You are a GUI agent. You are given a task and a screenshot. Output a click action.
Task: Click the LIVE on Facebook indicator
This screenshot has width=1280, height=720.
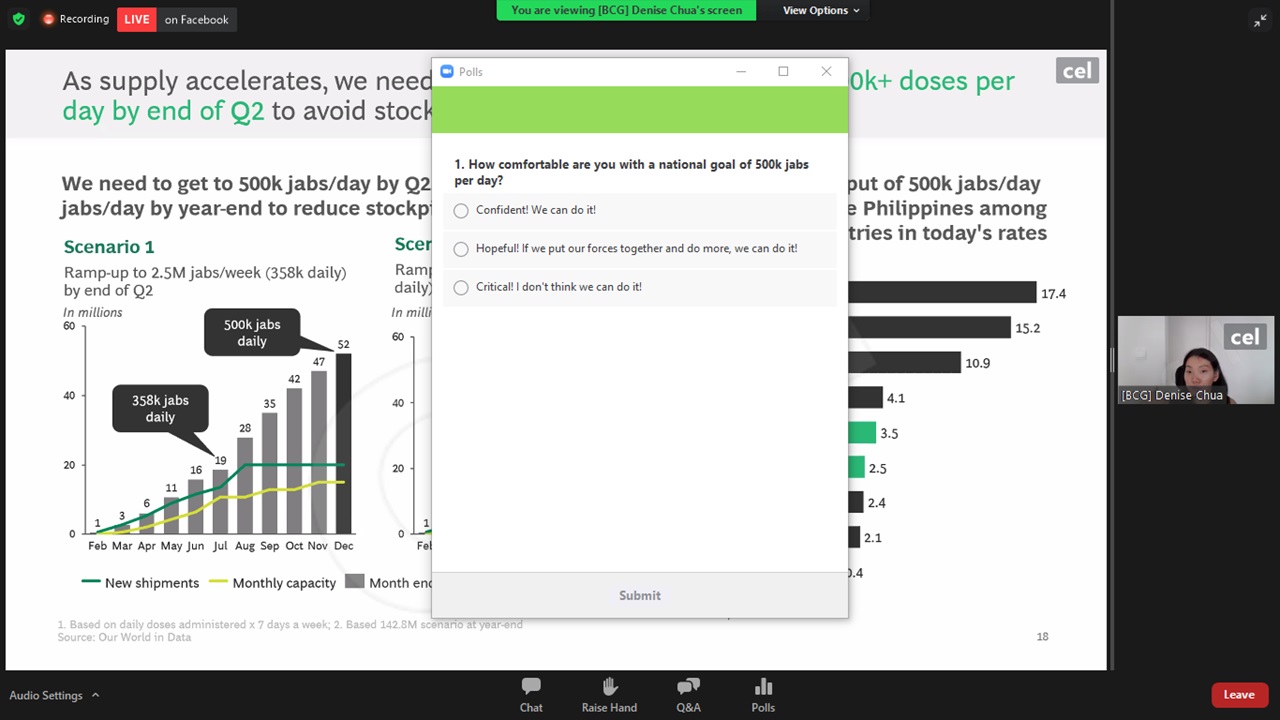click(176, 19)
